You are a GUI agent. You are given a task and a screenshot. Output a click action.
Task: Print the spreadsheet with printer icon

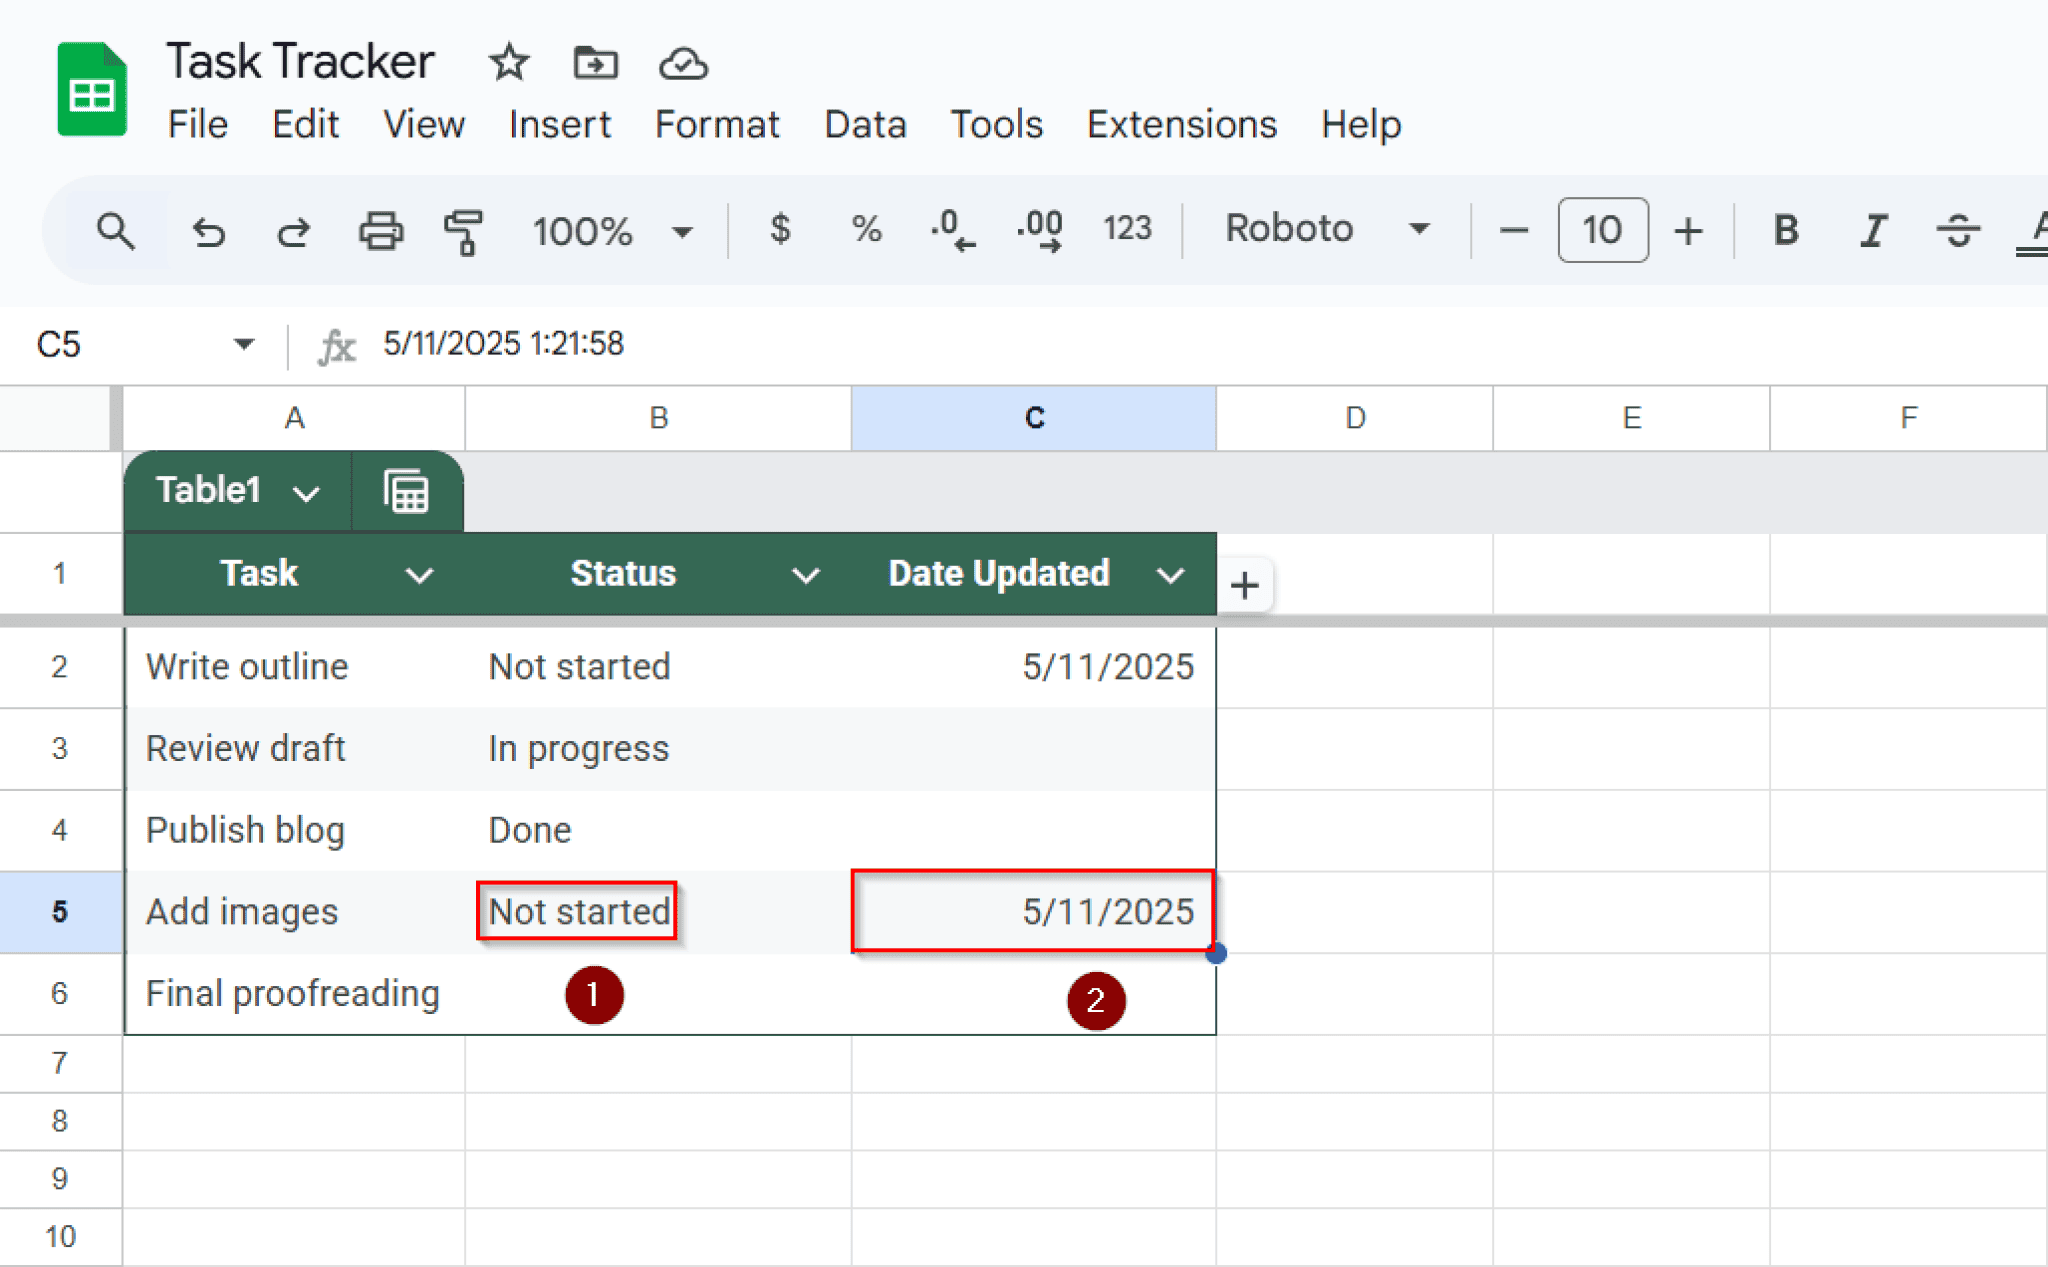click(380, 231)
